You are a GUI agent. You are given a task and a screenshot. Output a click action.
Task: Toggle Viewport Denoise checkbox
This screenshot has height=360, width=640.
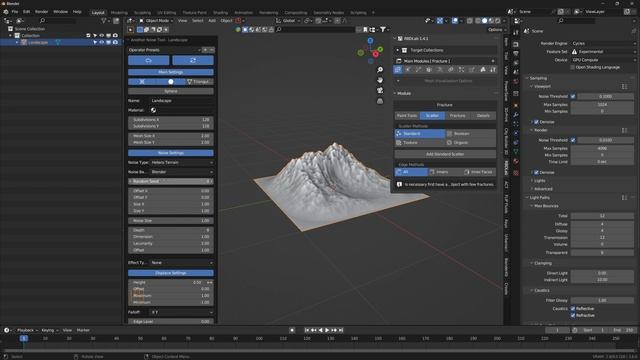536,122
